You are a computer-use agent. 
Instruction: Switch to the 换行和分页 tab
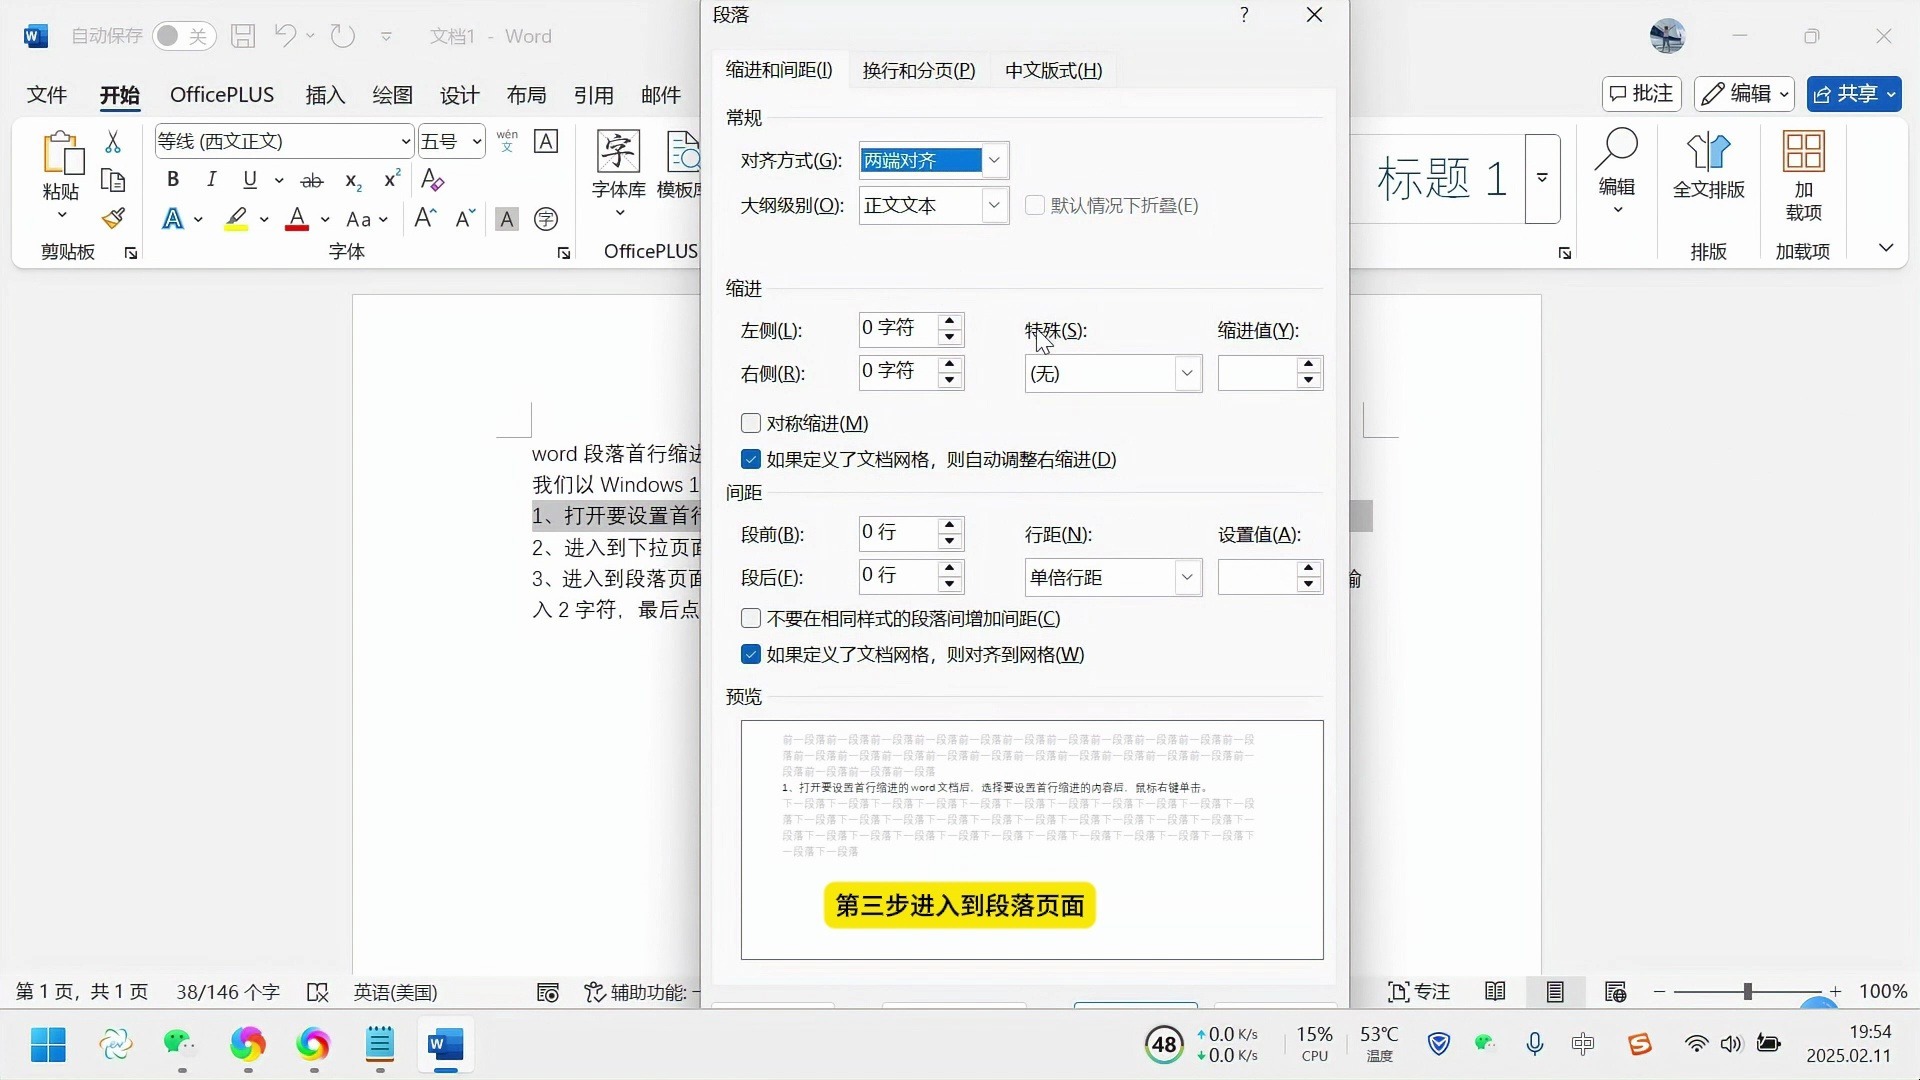917,70
